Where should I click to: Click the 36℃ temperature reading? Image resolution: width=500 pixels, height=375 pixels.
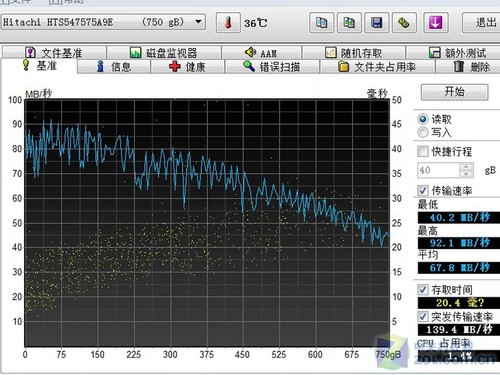click(x=256, y=23)
